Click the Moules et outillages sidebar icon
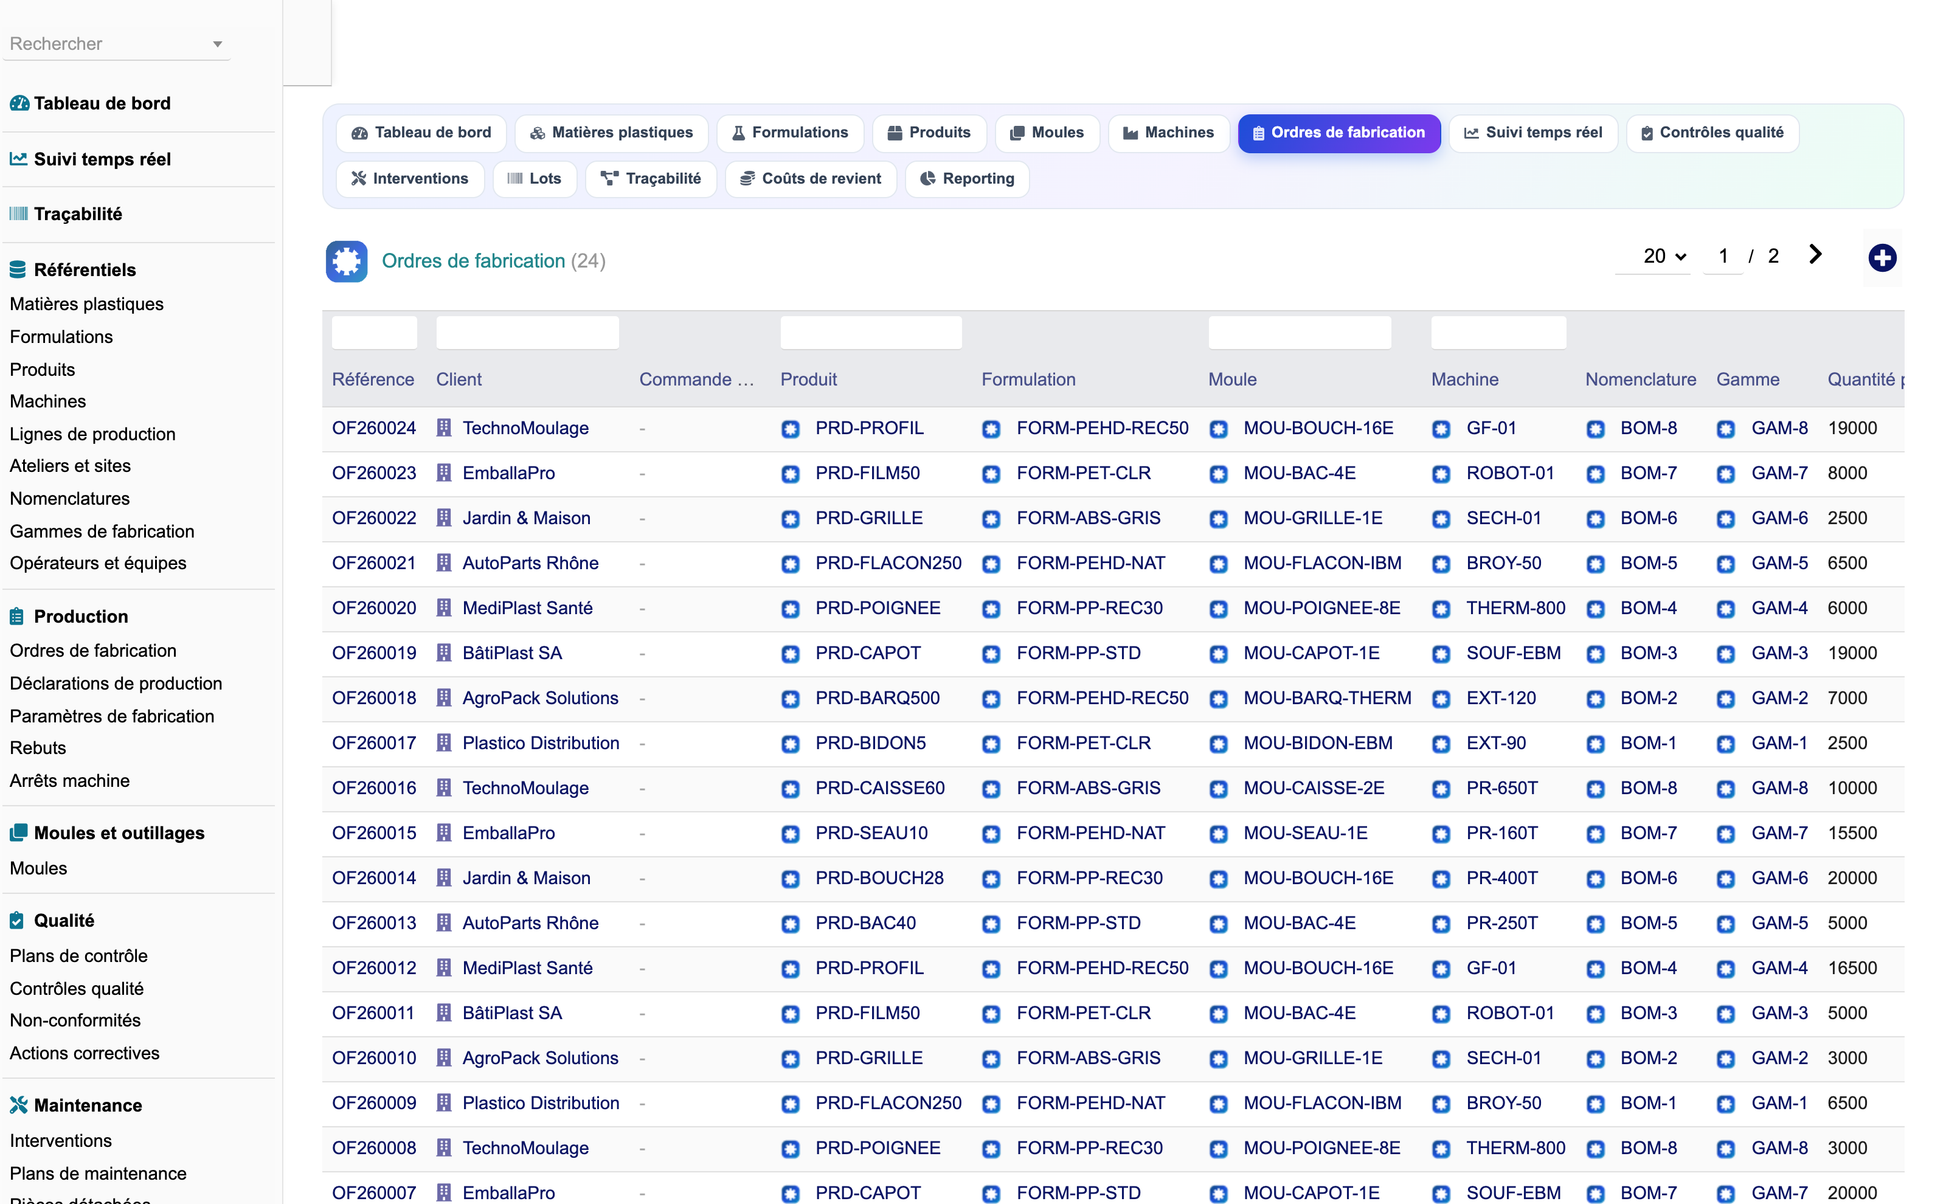Image resolution: width=1946 pixels, height=1204 pixels. pyautogui.click(x=19, y=833)
